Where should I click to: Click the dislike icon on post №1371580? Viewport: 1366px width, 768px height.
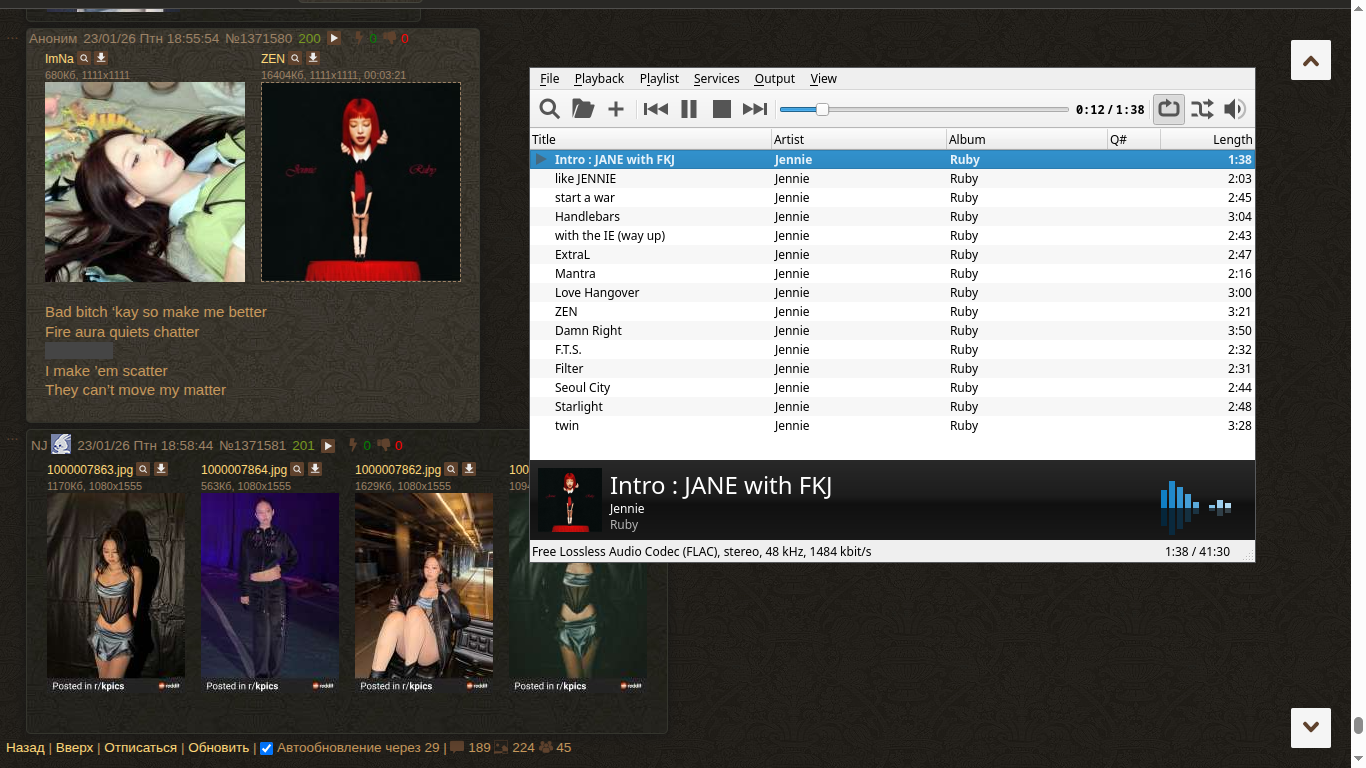389,39
